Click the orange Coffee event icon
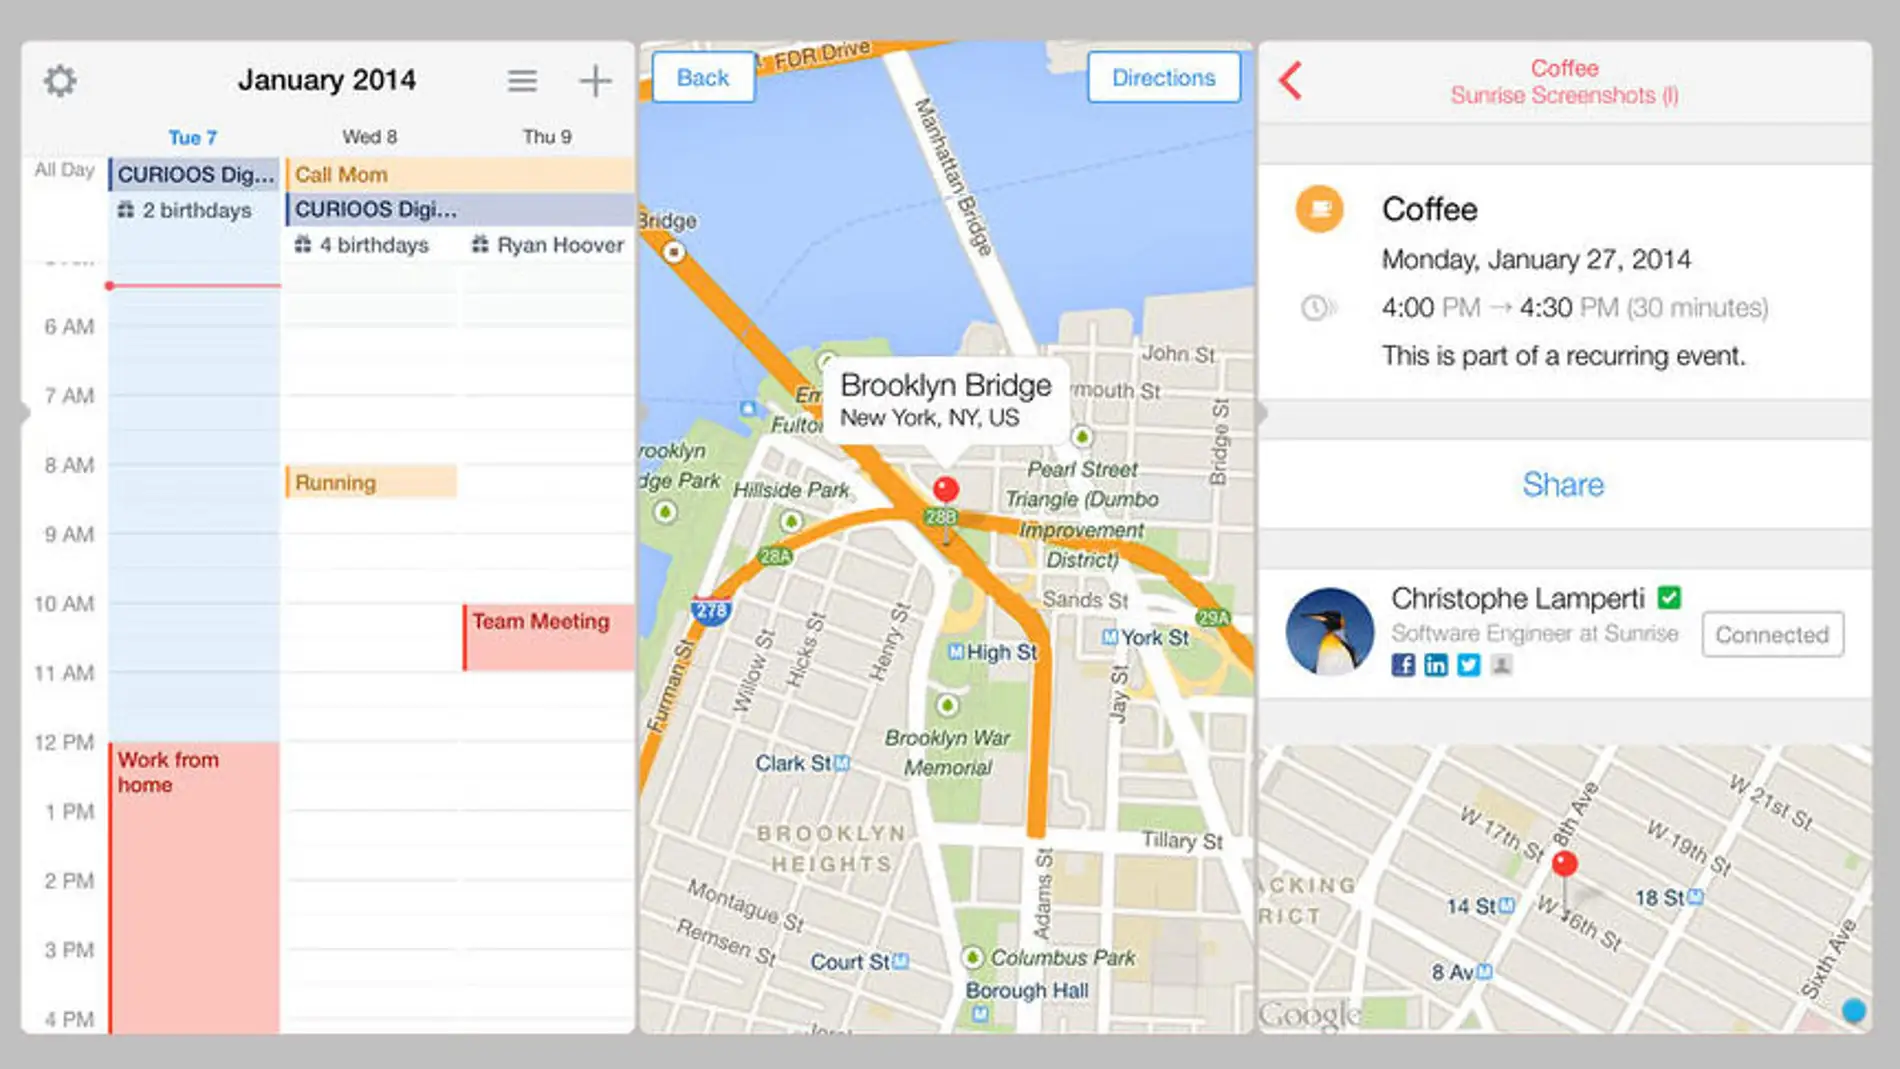 coord(1319,209)
